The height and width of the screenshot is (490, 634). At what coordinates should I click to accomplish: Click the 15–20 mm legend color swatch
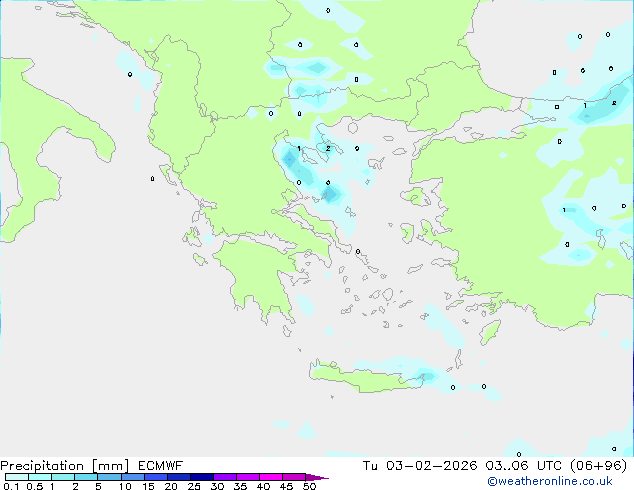point(155,477)
